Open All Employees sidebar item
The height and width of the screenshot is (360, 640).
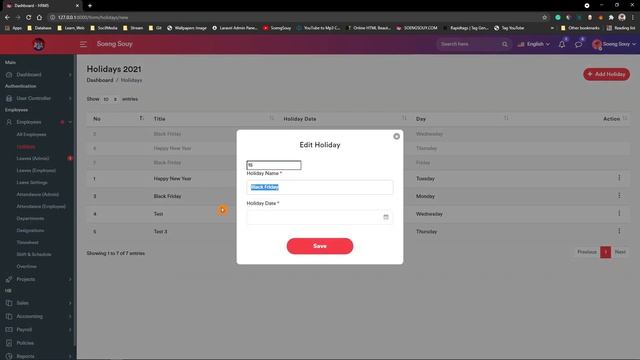(31, 134)
